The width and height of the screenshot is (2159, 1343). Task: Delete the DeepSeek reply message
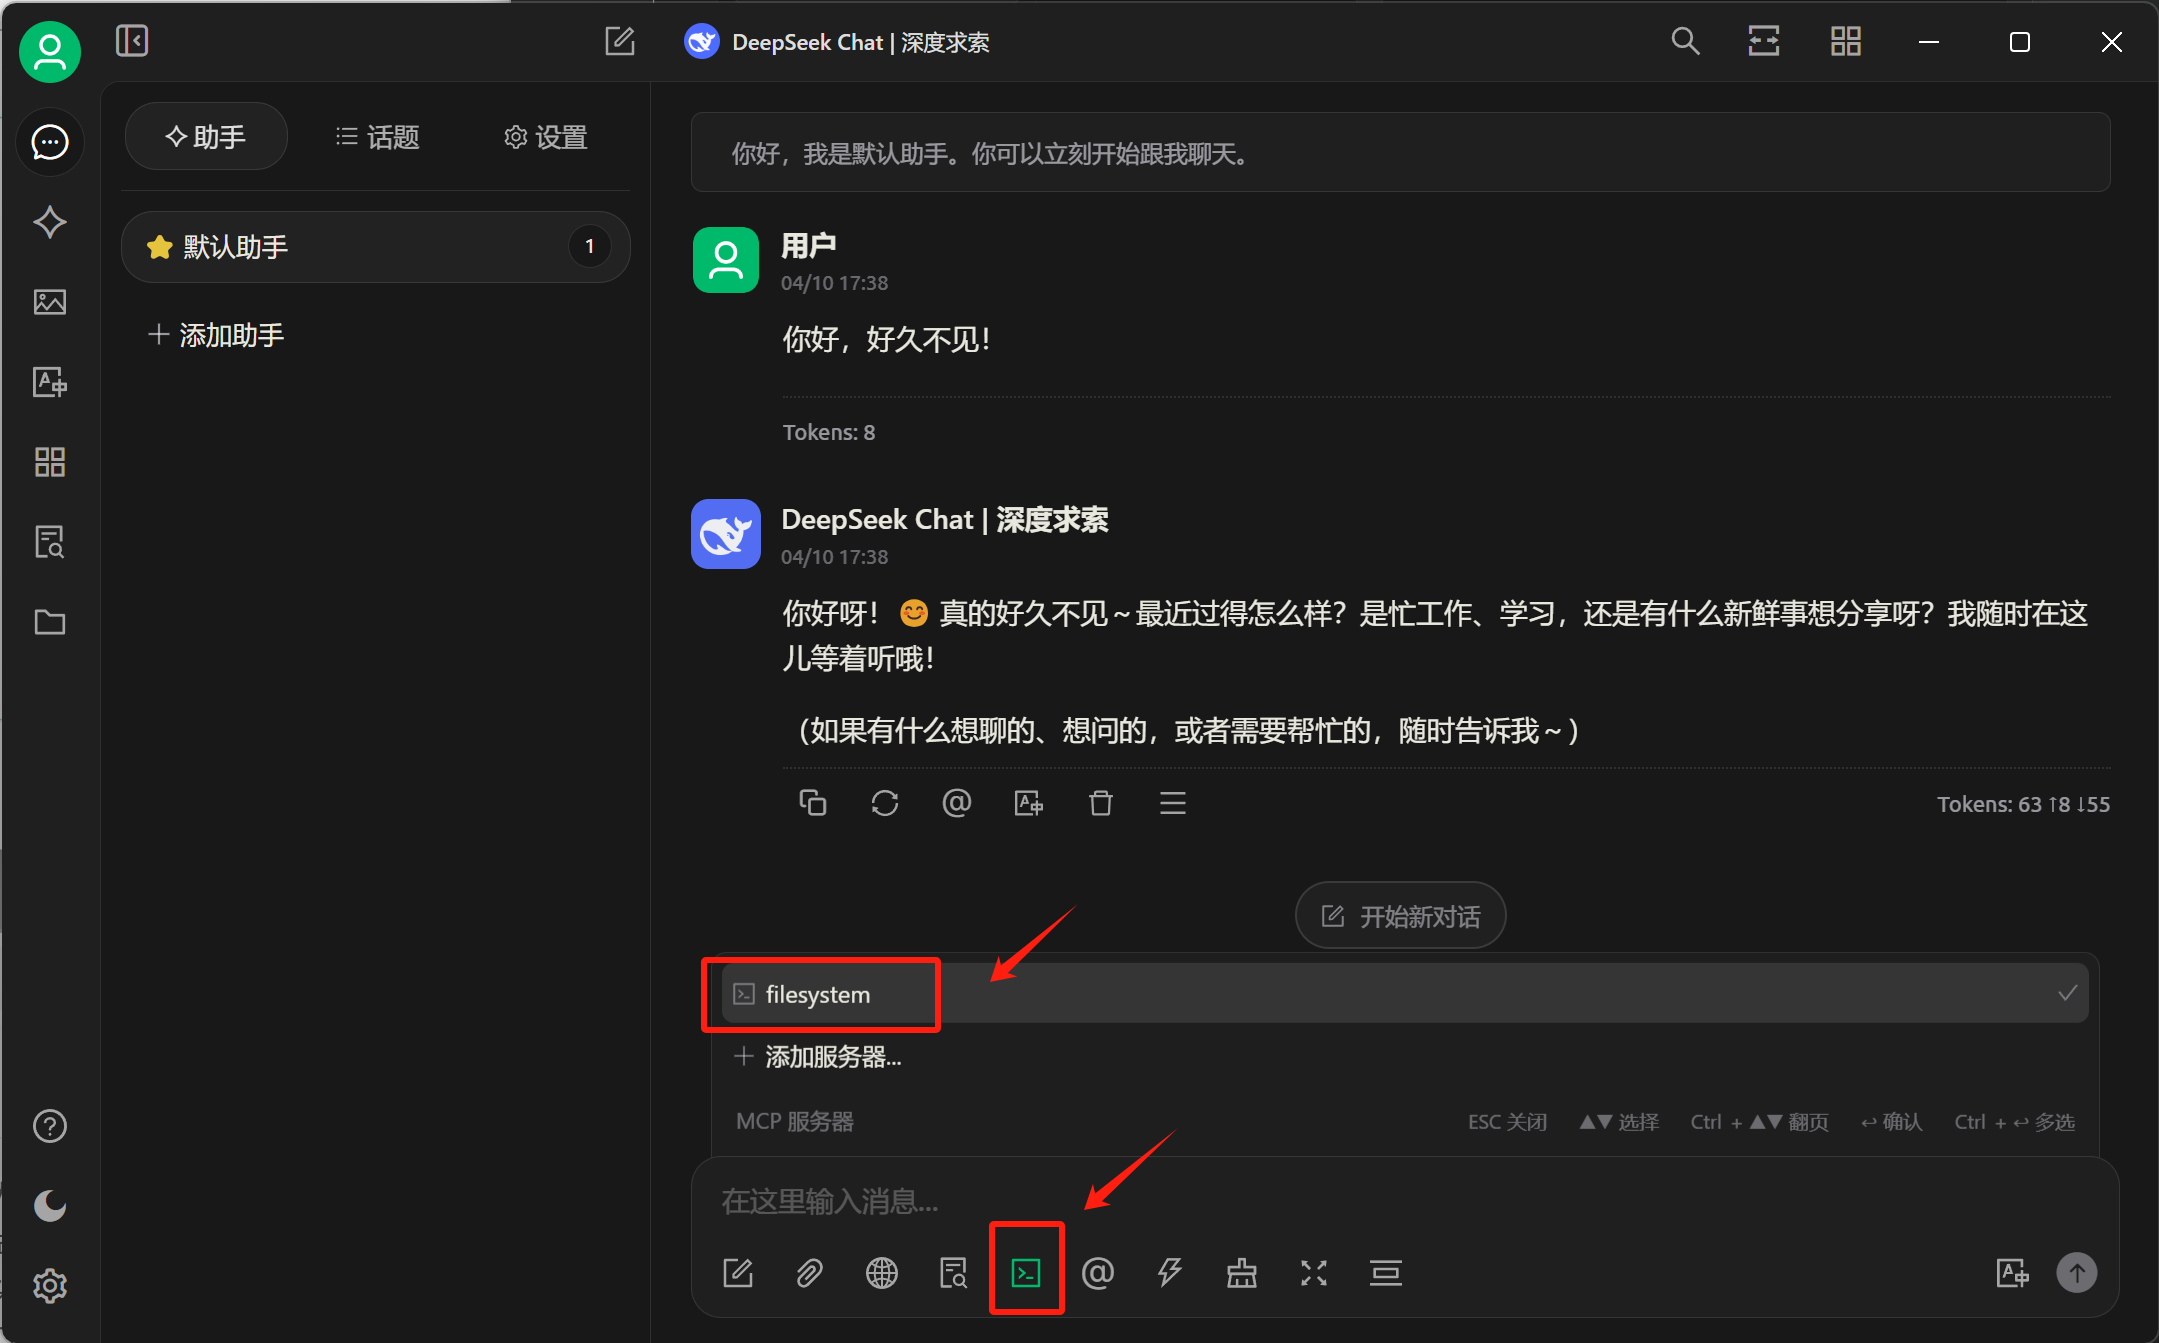point(1100,803)
